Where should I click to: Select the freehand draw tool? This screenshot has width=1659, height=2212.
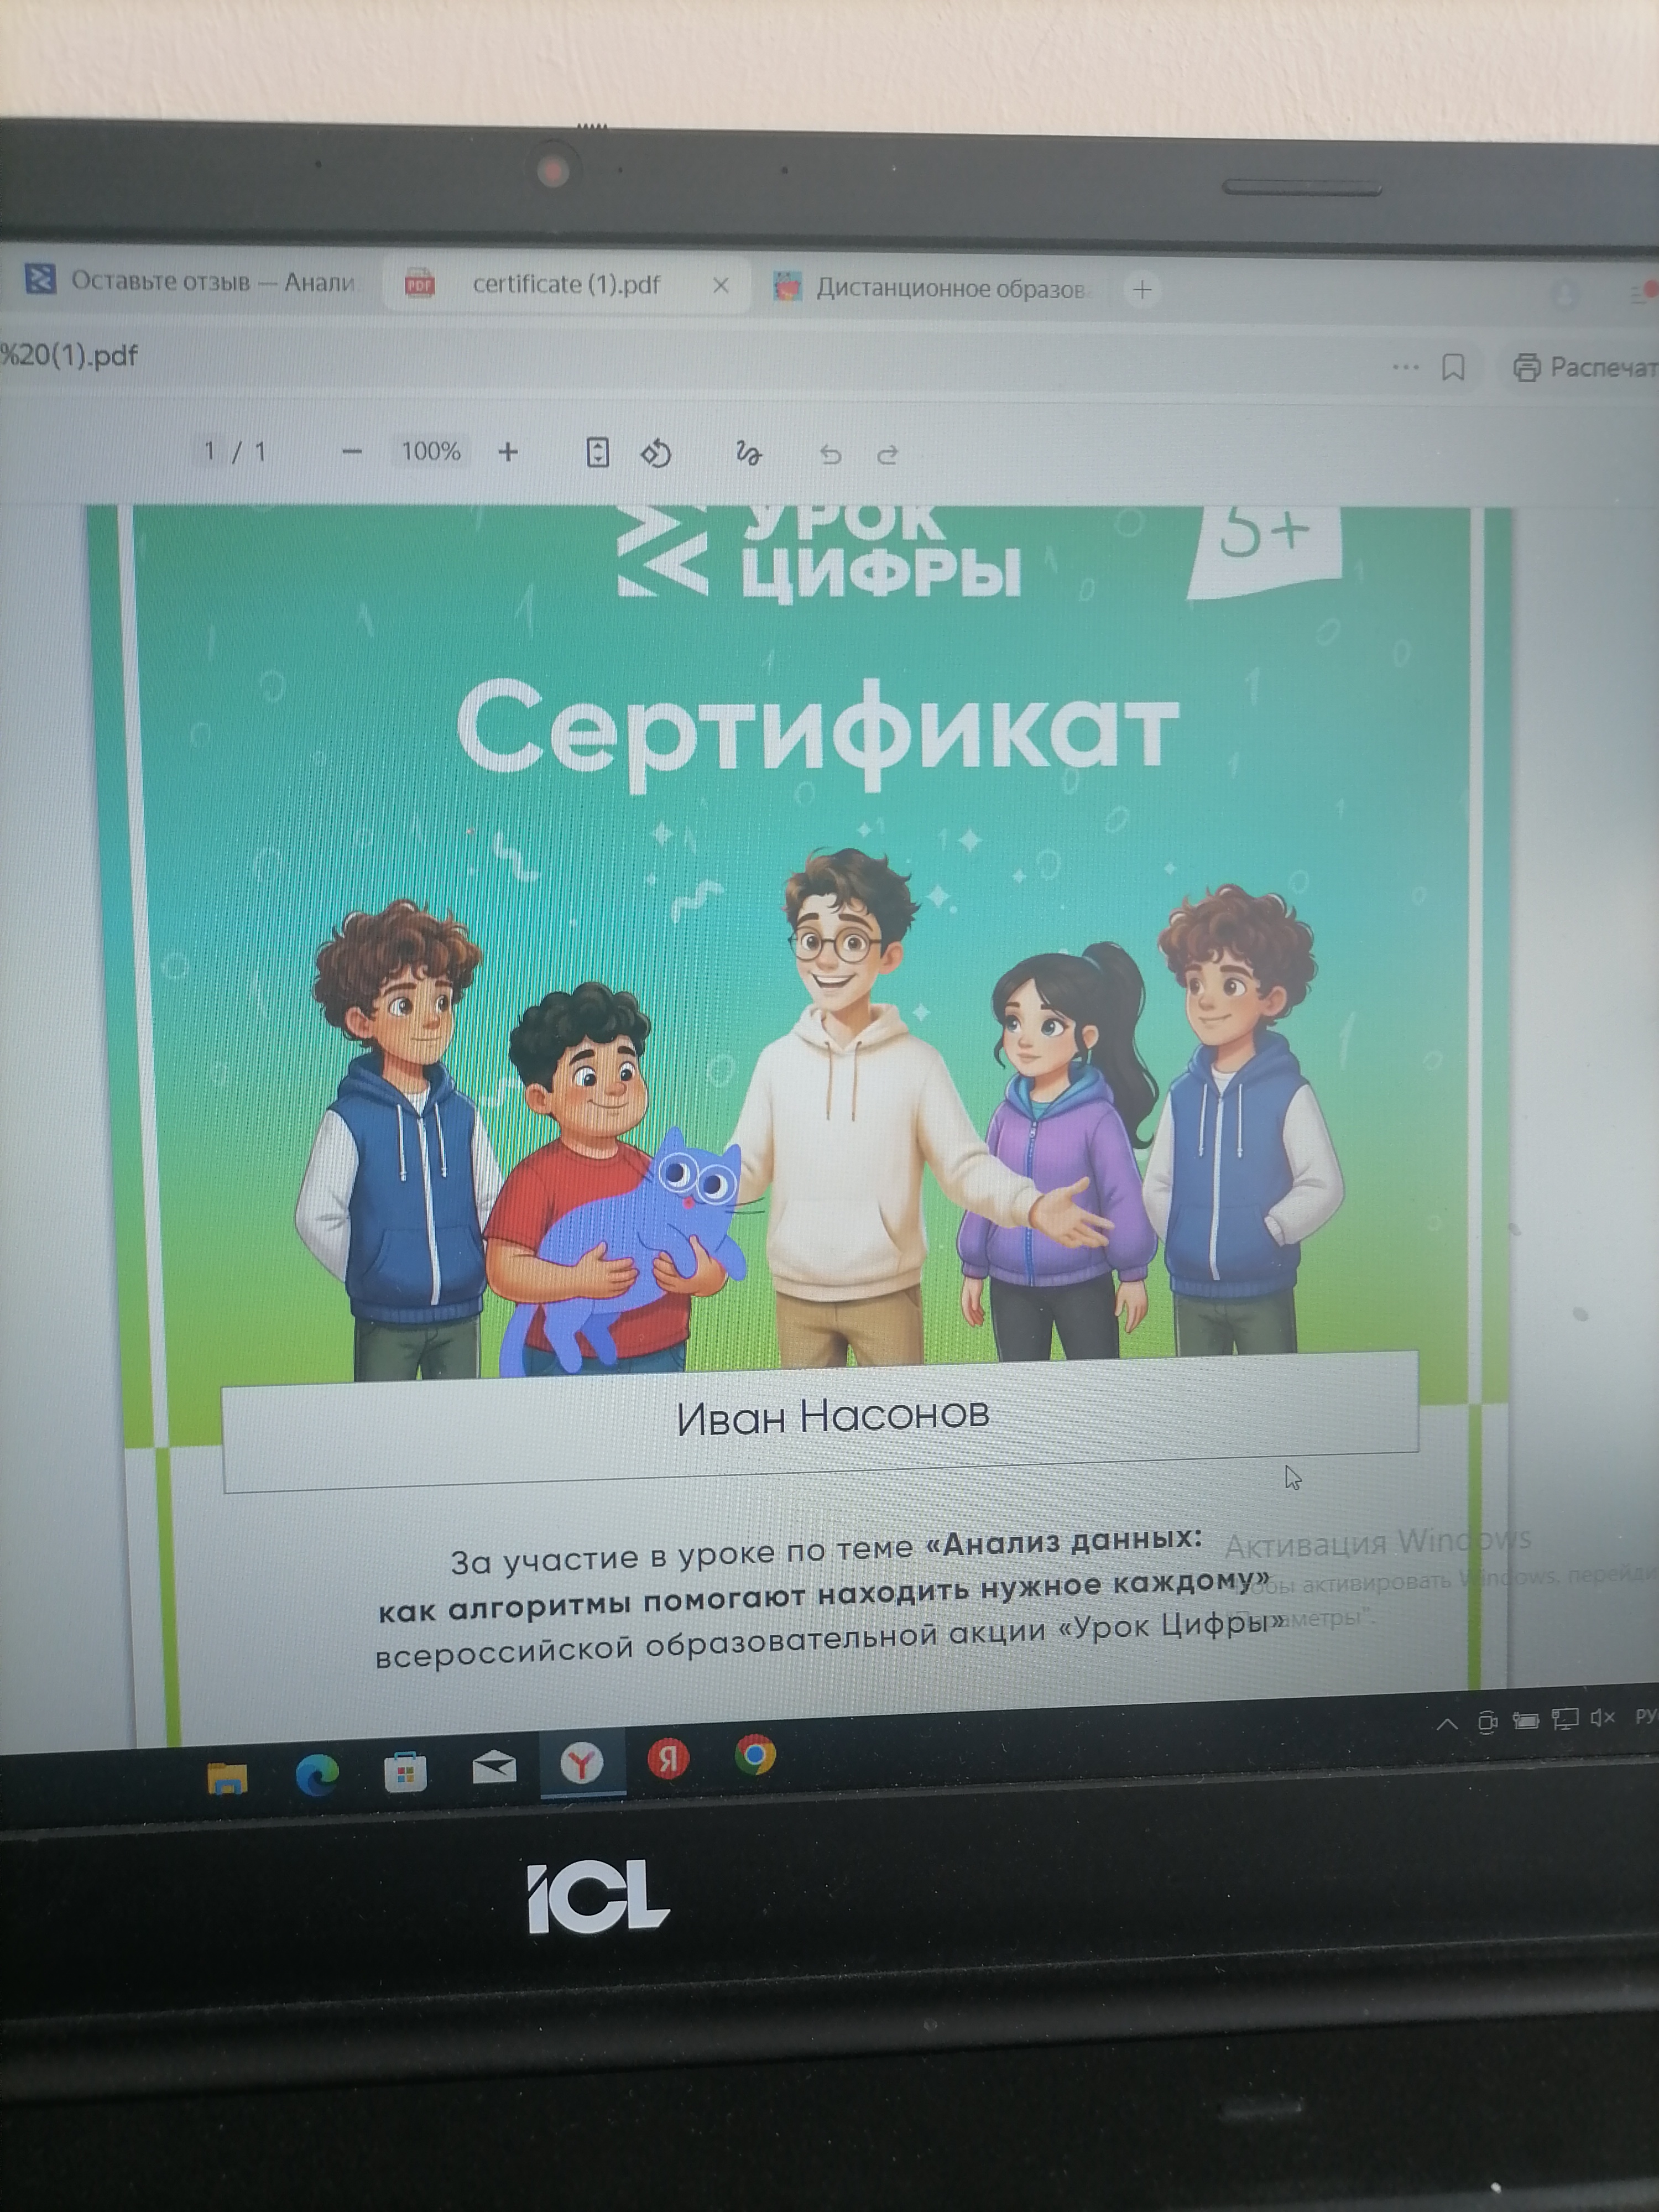coord(748,454)
